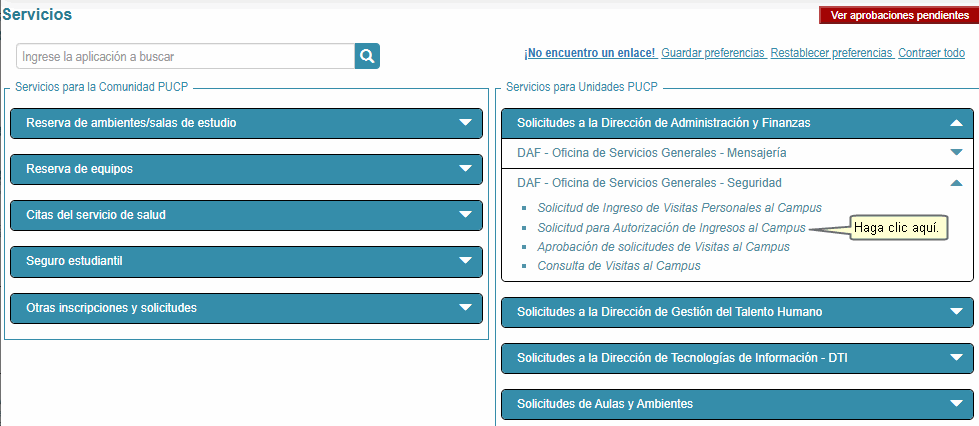Click the magnifying glass search icon
This screenshot has width=979, height=426.
[x=368, y=57]
